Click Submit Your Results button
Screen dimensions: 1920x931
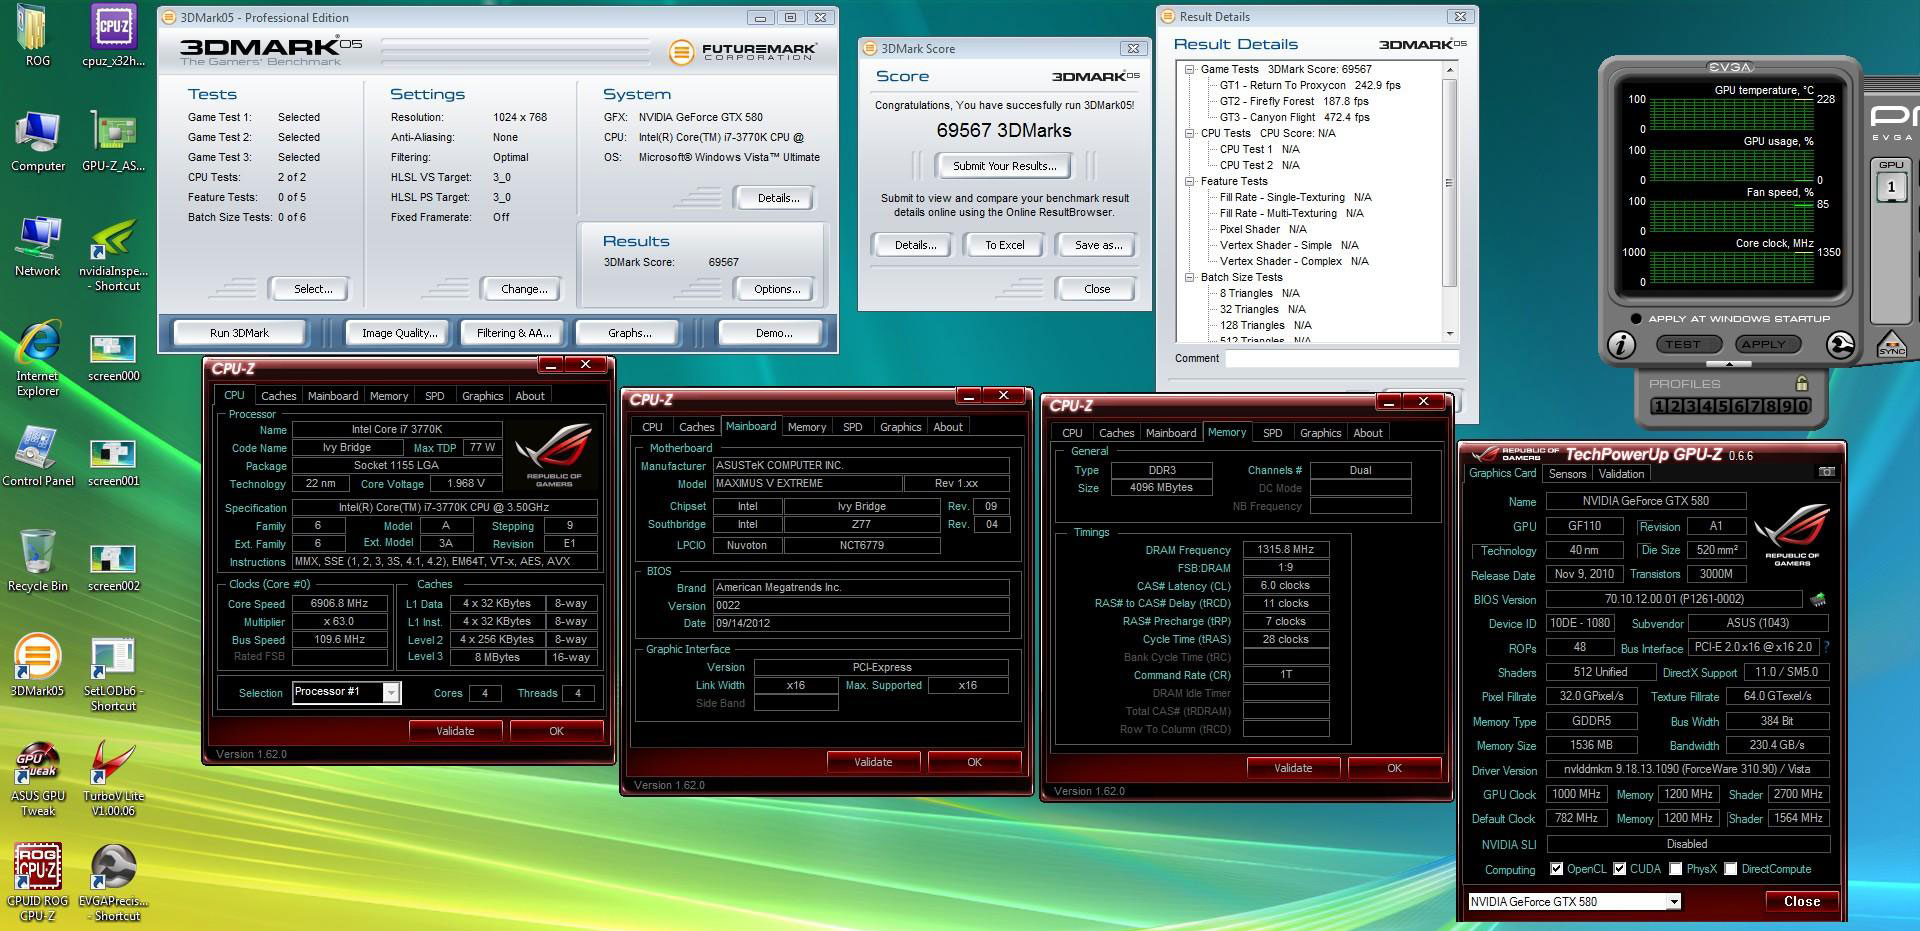(1004, 166)
